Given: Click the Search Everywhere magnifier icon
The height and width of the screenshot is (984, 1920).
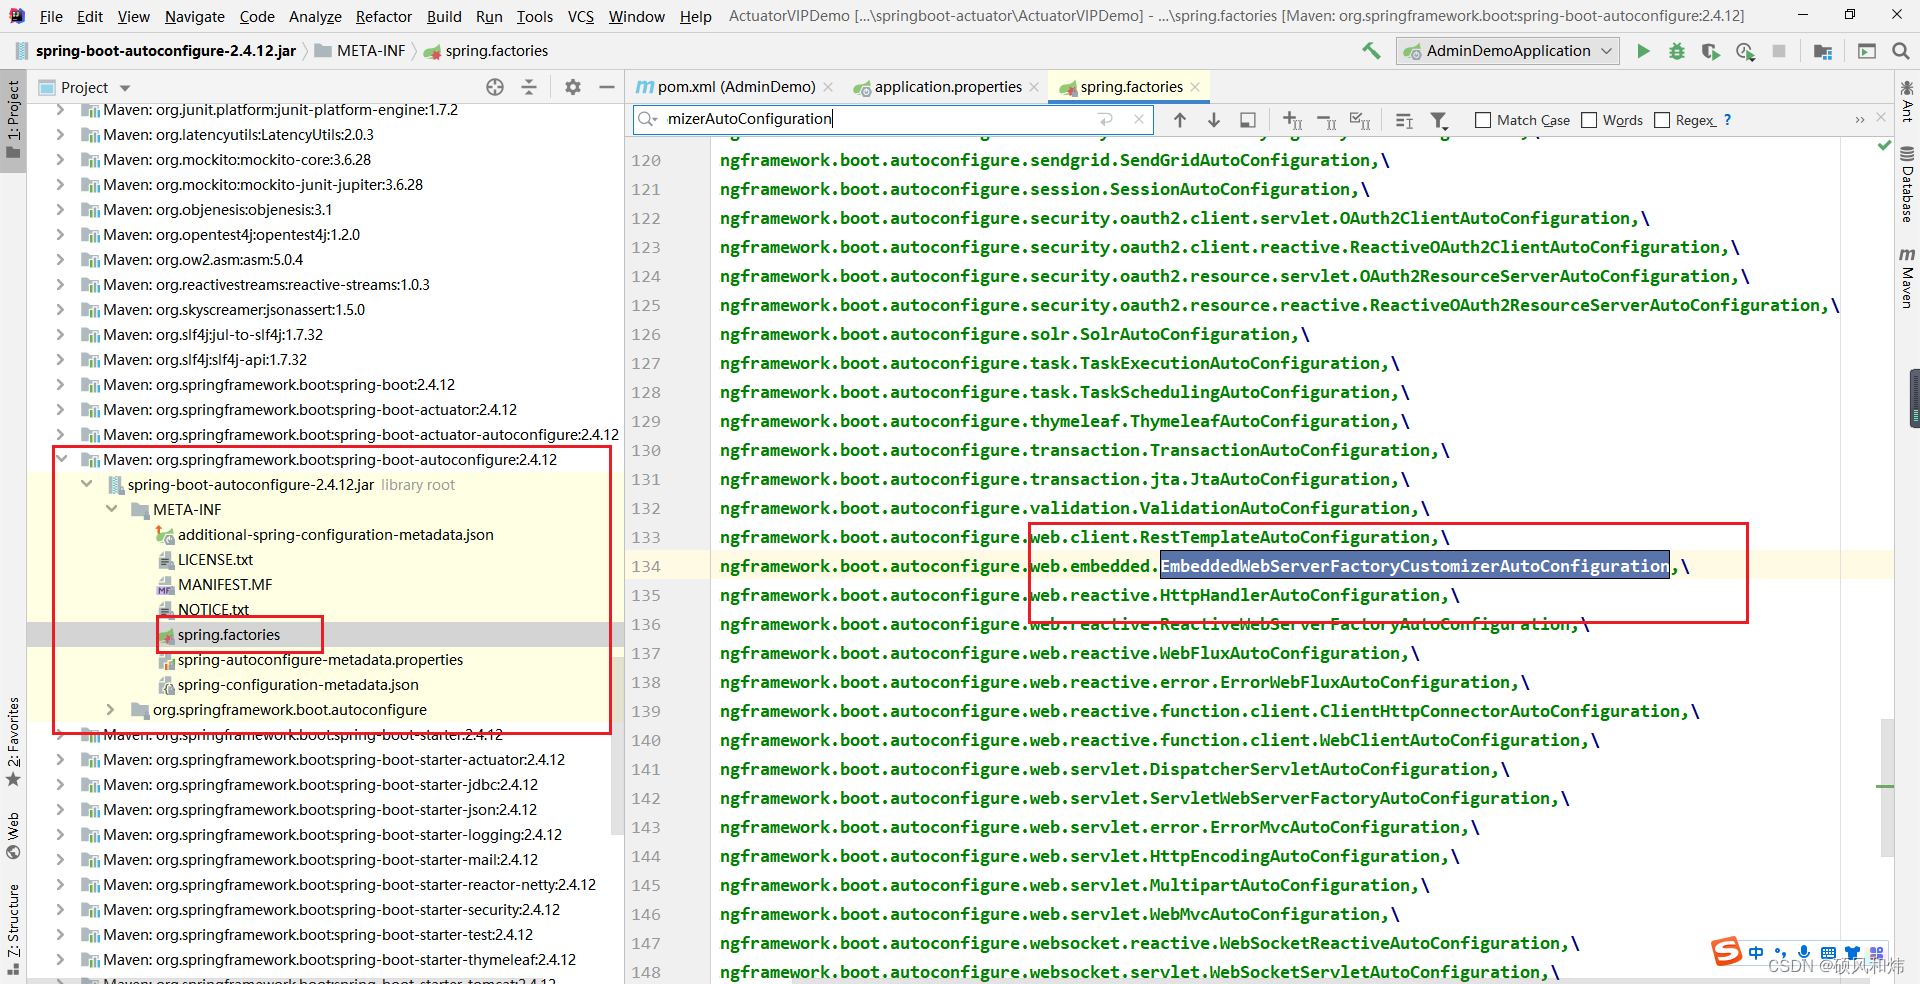Looking at the screenshot, I should click(1901, 51).
